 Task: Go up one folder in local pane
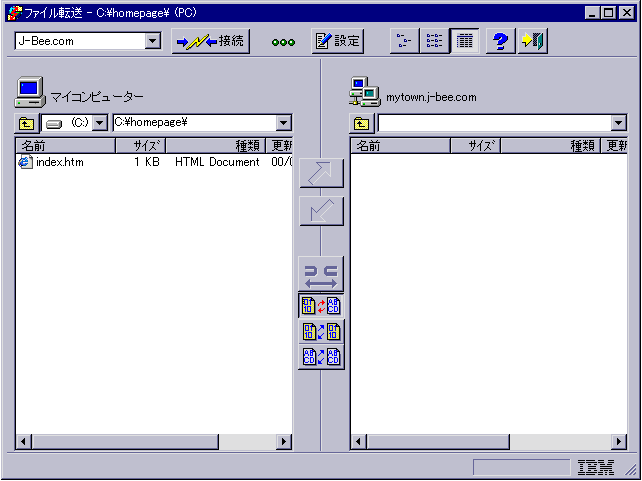[x=27, y=123]
